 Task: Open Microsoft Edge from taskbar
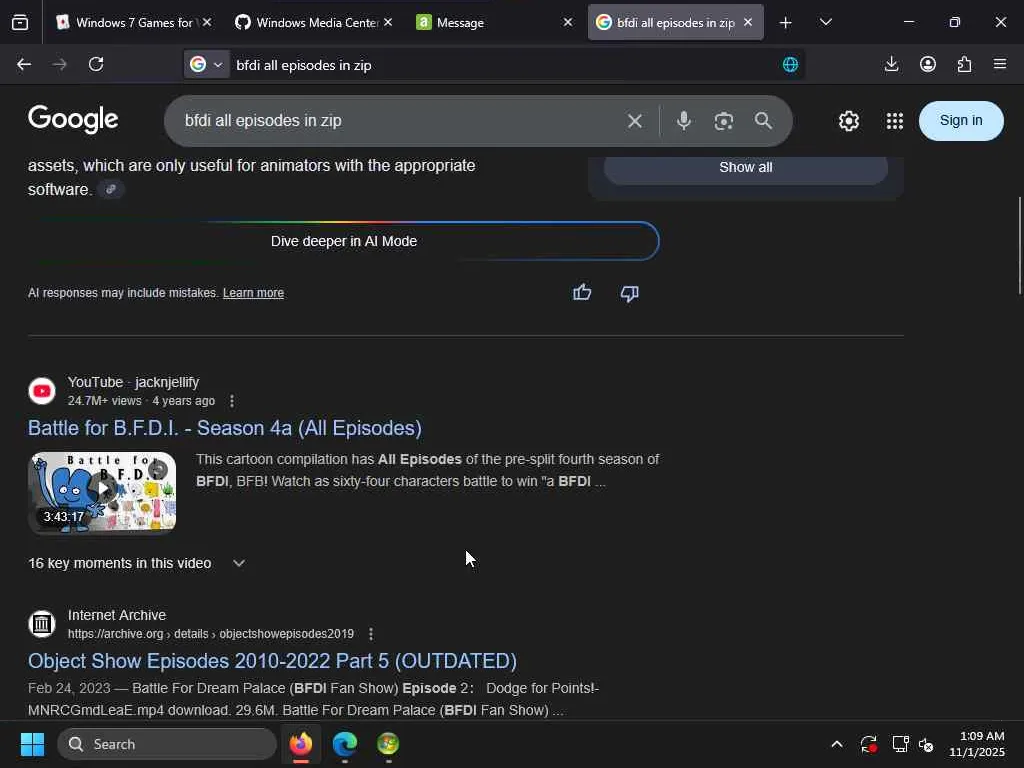coord(345,744)
